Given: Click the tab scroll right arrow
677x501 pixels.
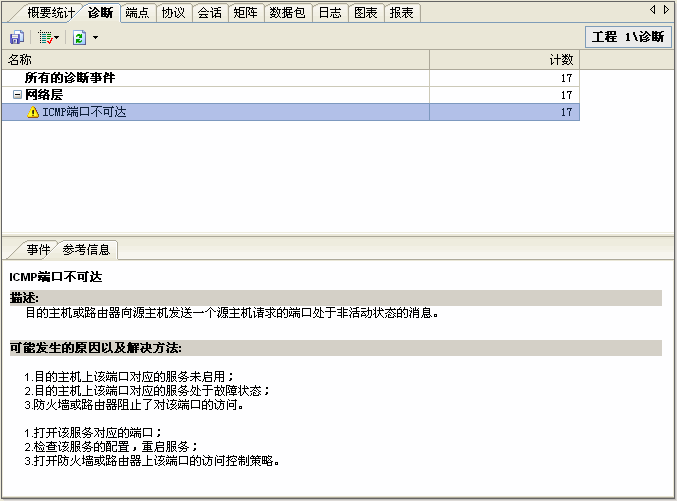Looking at the screenshot, I should pyautogui.click(x=666, y=10).
